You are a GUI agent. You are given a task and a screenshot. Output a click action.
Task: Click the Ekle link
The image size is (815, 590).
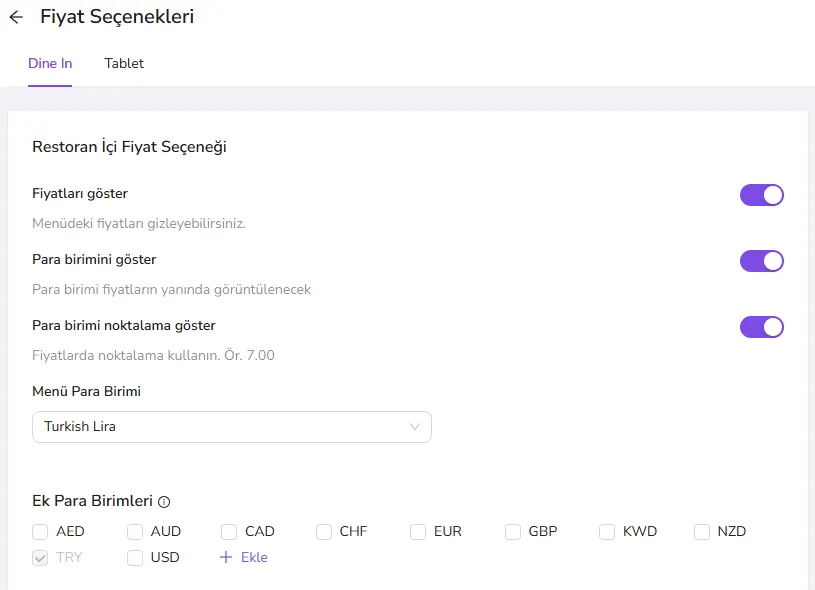(x=254, y=557)
